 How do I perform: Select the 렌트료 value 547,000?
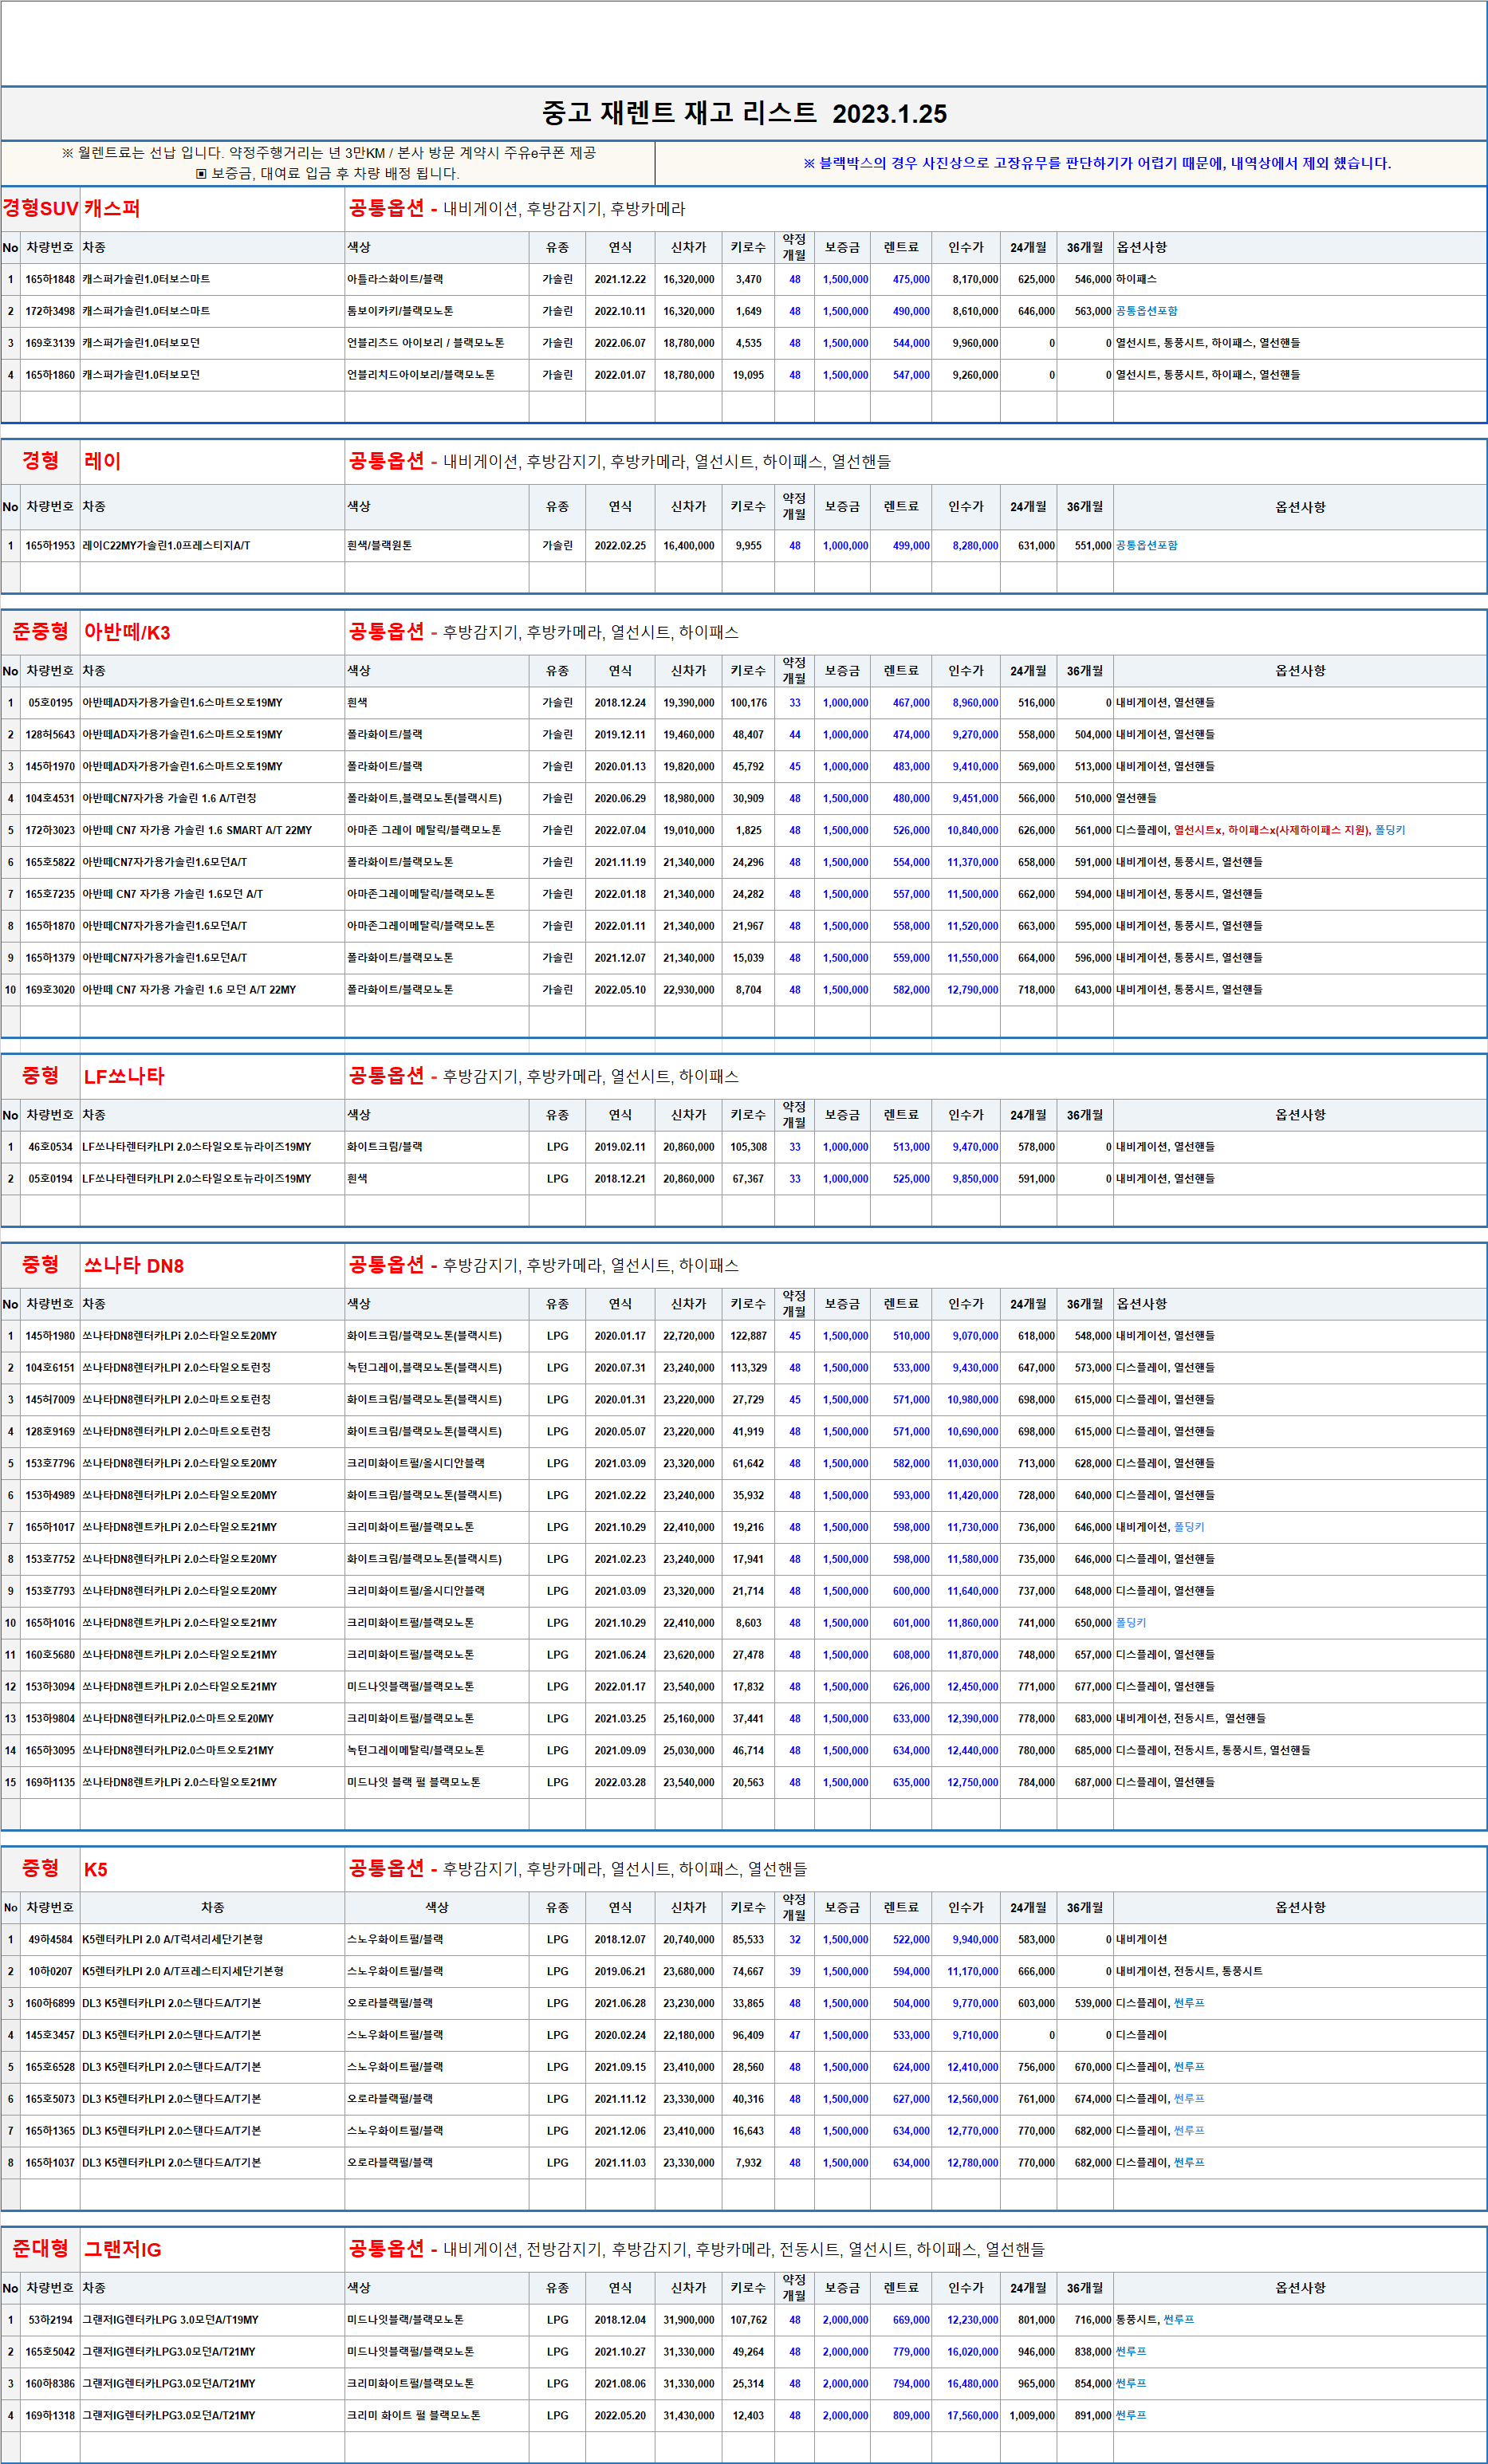click(x=911, y=376)
